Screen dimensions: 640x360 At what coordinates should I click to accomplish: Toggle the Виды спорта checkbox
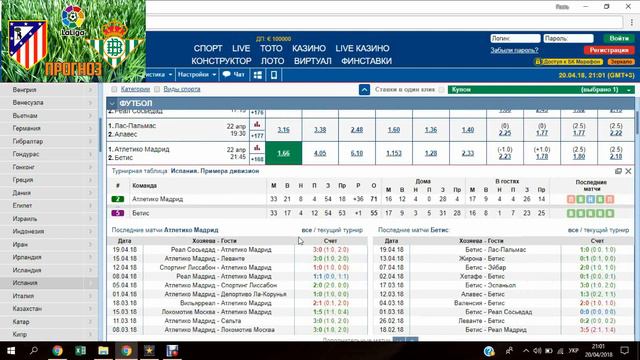click(x=157, y=89)
